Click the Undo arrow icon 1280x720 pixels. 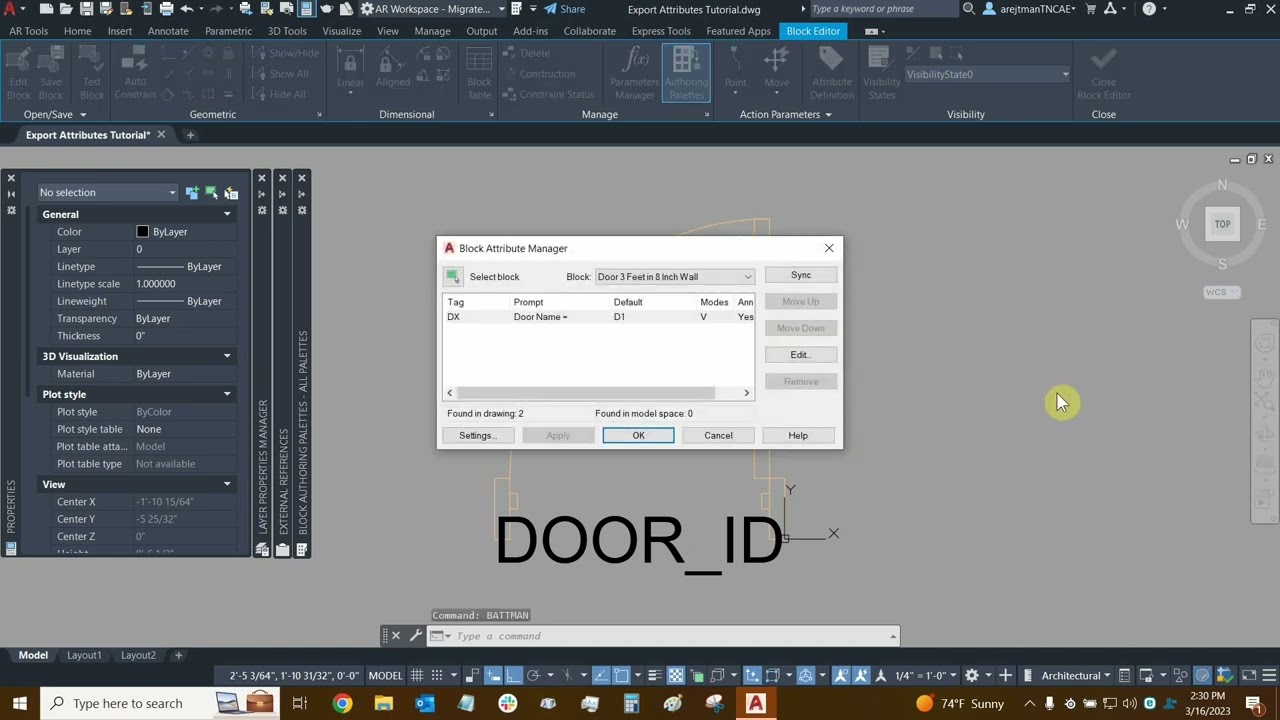tap(186, 9)
